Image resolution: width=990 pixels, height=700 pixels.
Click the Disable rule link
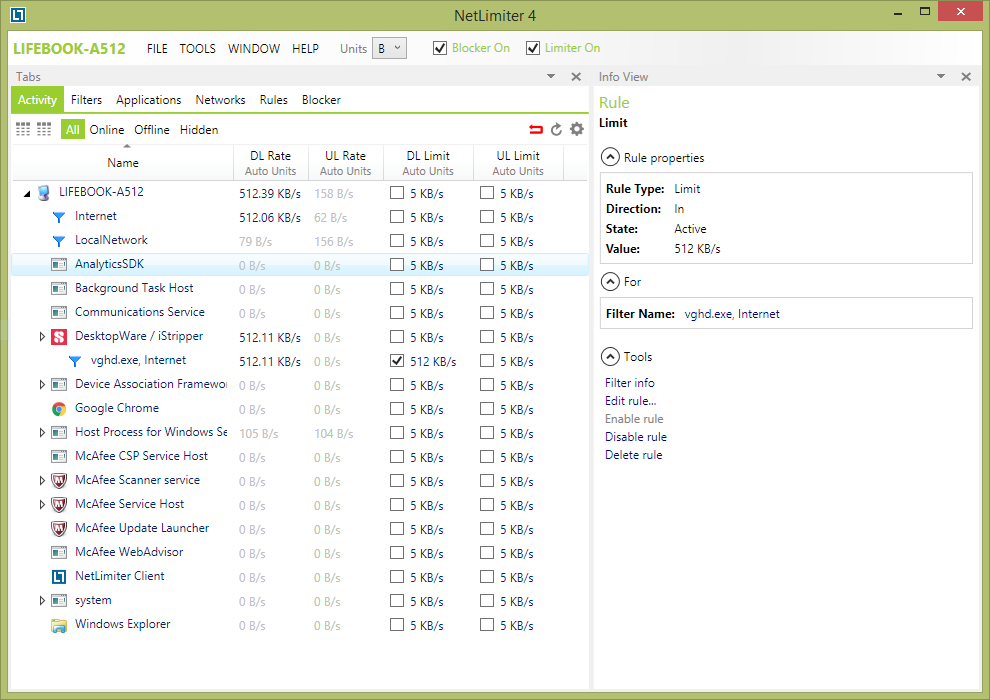[636, 437]
